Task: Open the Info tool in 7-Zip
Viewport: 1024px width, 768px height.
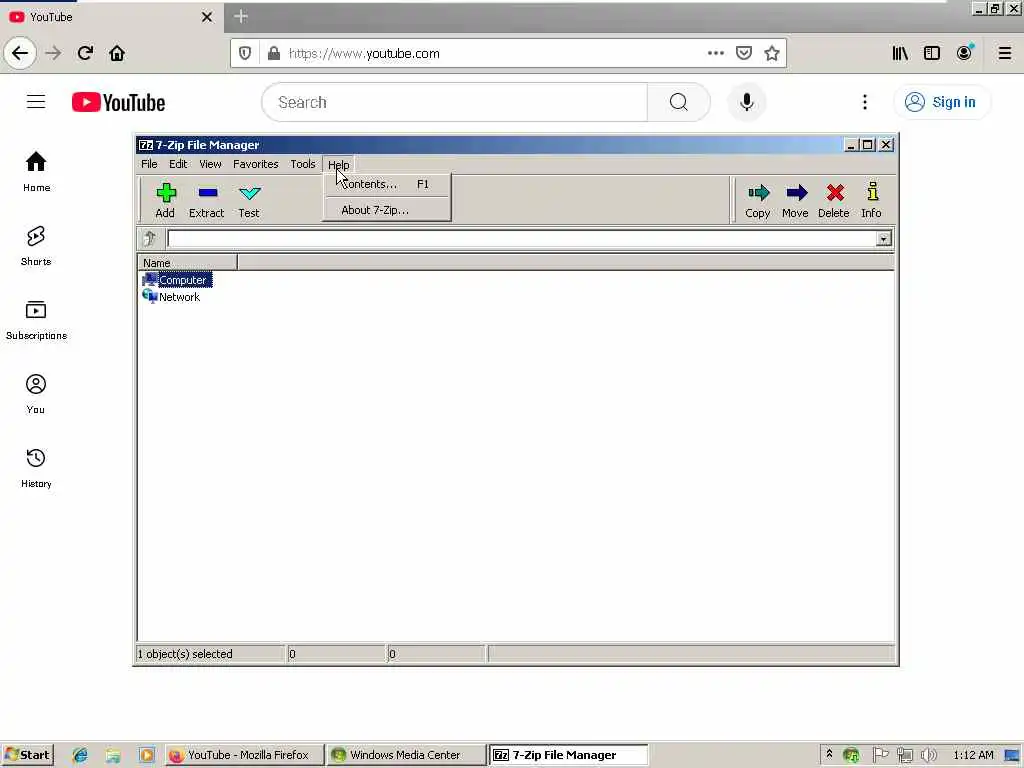Action: pyautogui.click(x=871, y=200)
